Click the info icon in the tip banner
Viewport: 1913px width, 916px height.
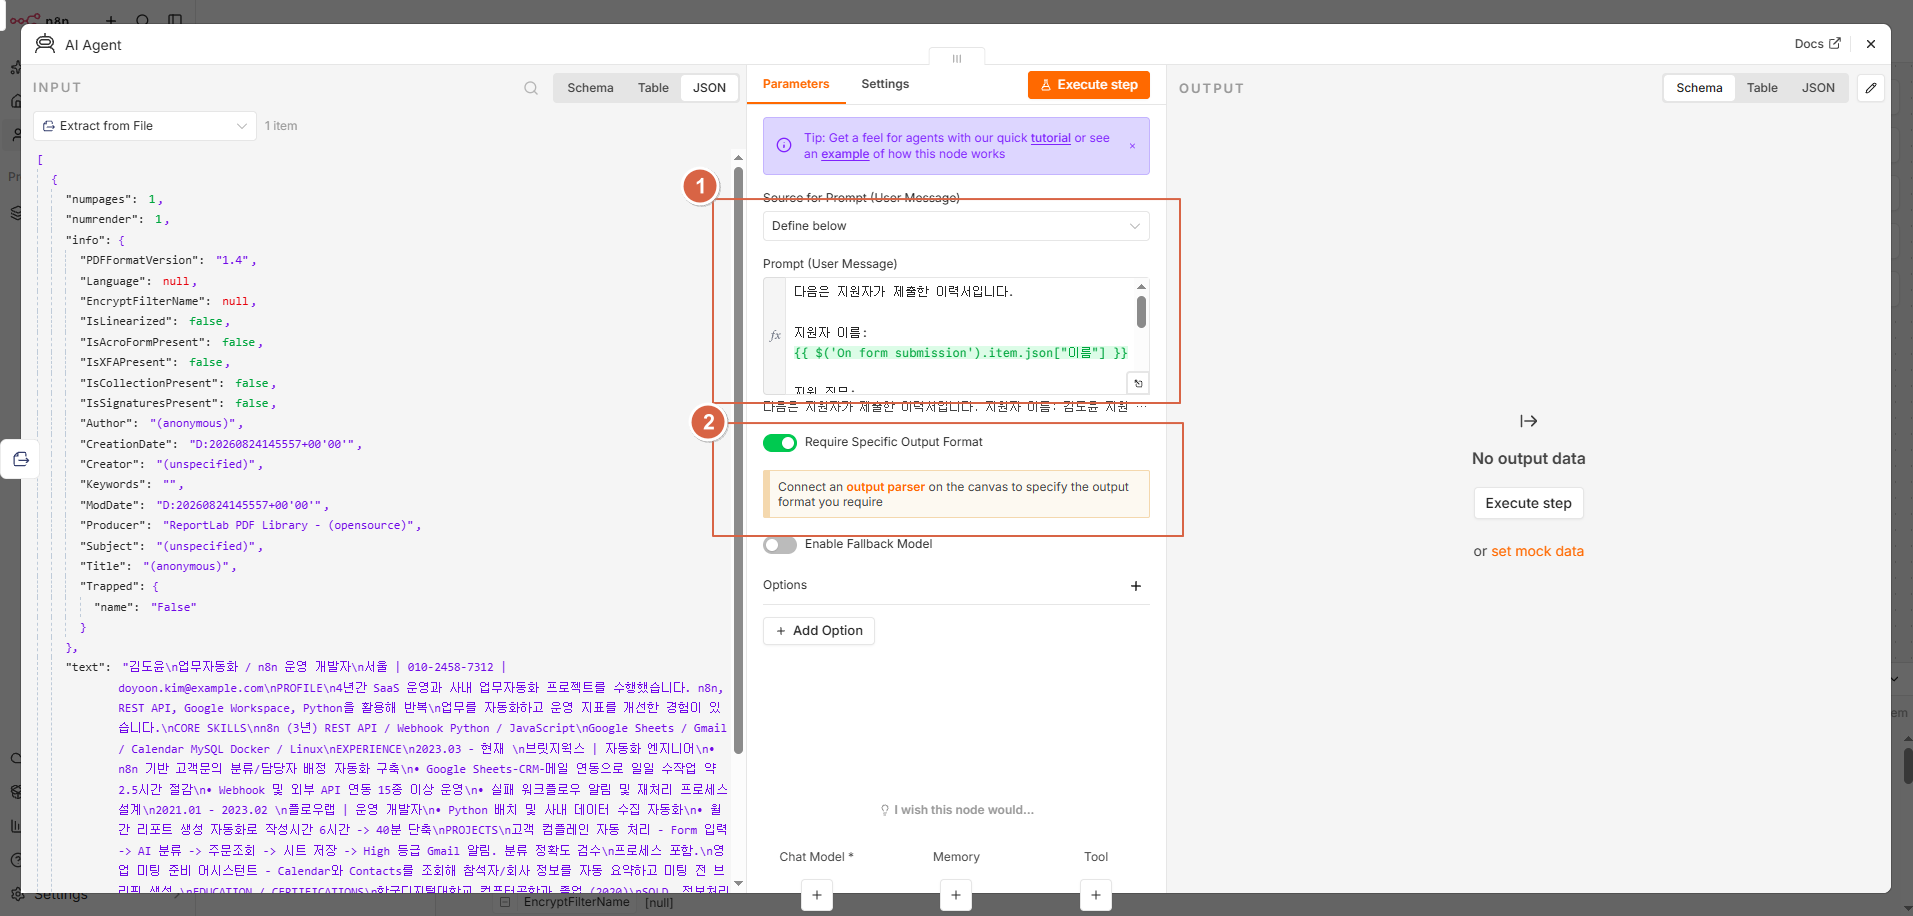(x=784, y=146)
